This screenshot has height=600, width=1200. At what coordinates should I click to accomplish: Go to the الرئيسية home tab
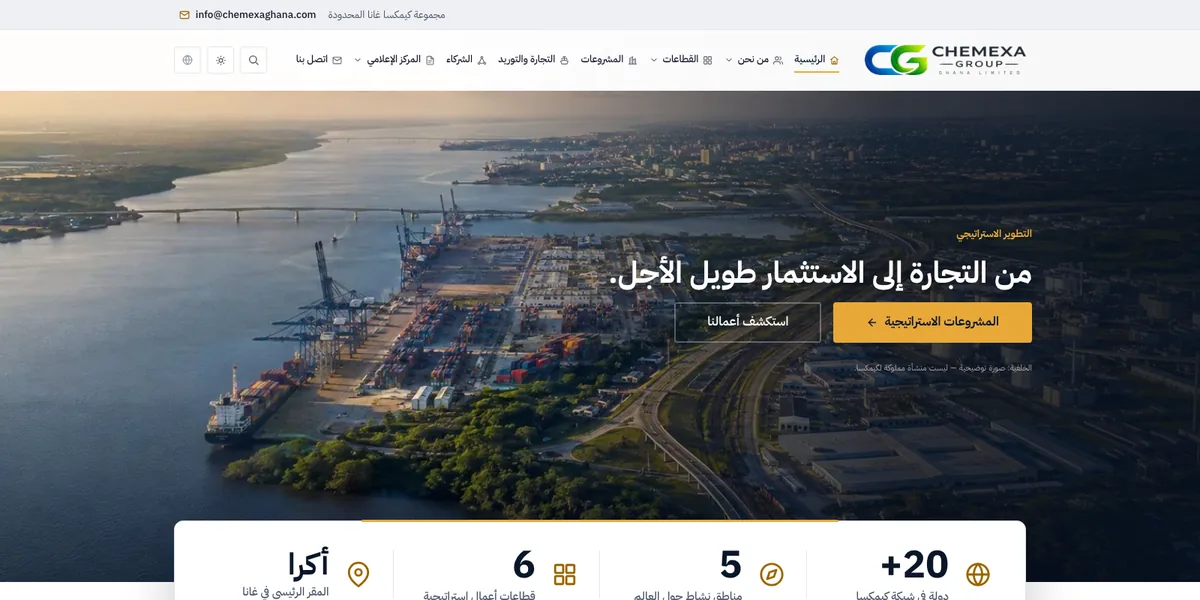tap(817, 60)
